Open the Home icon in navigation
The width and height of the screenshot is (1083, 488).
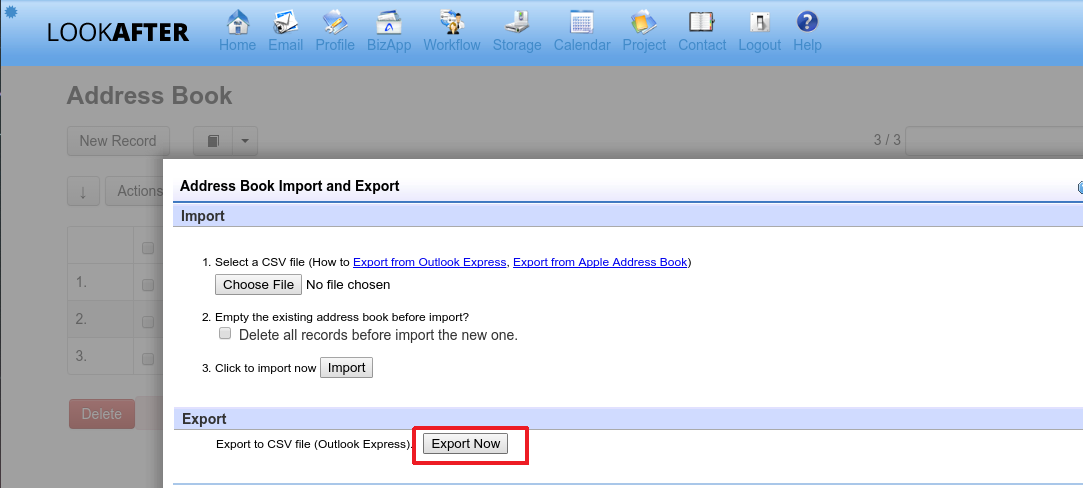tap(237, 23)
